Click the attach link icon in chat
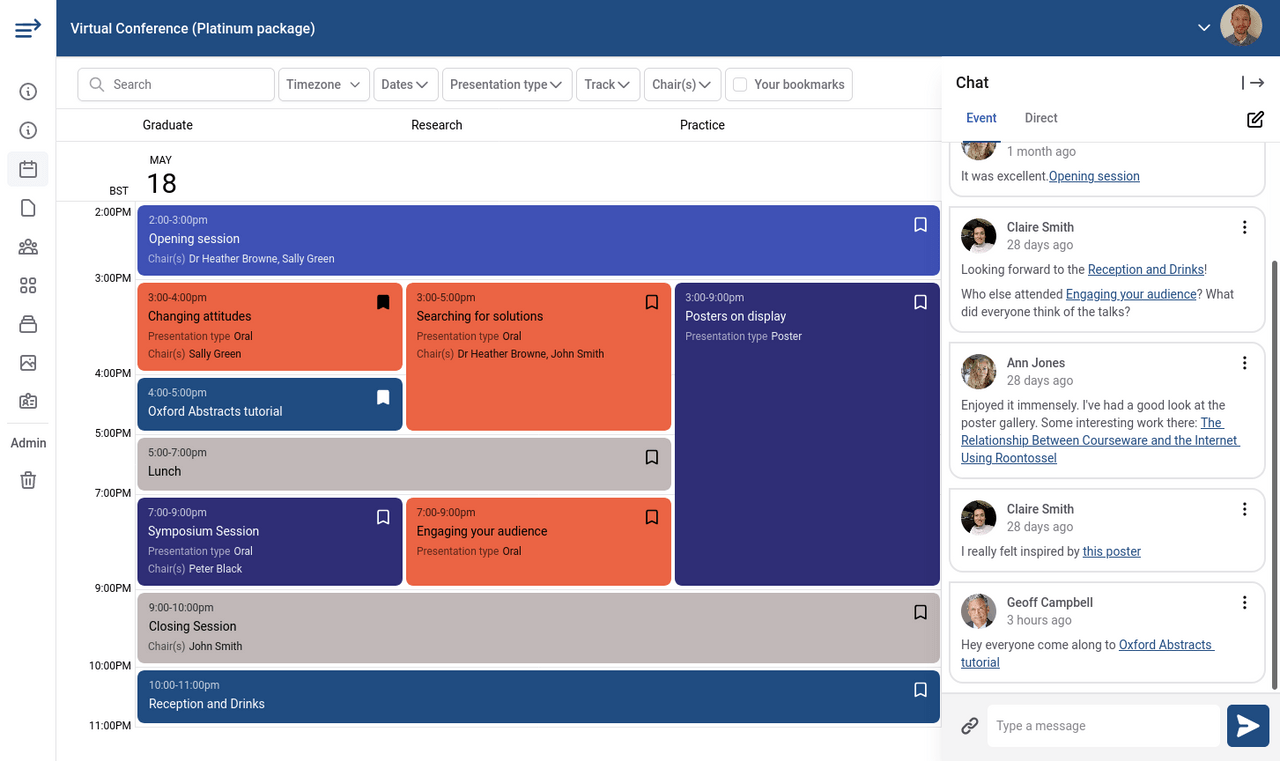Screen dimensions: 1280x761 coord(969,726)
